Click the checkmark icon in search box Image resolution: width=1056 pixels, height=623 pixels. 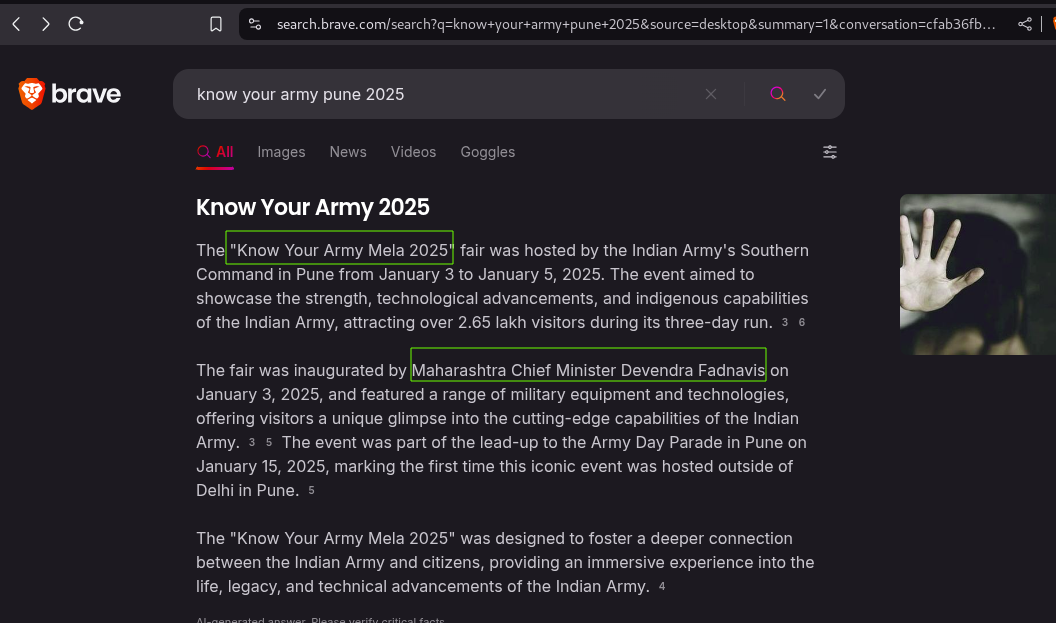pos(820,94)
